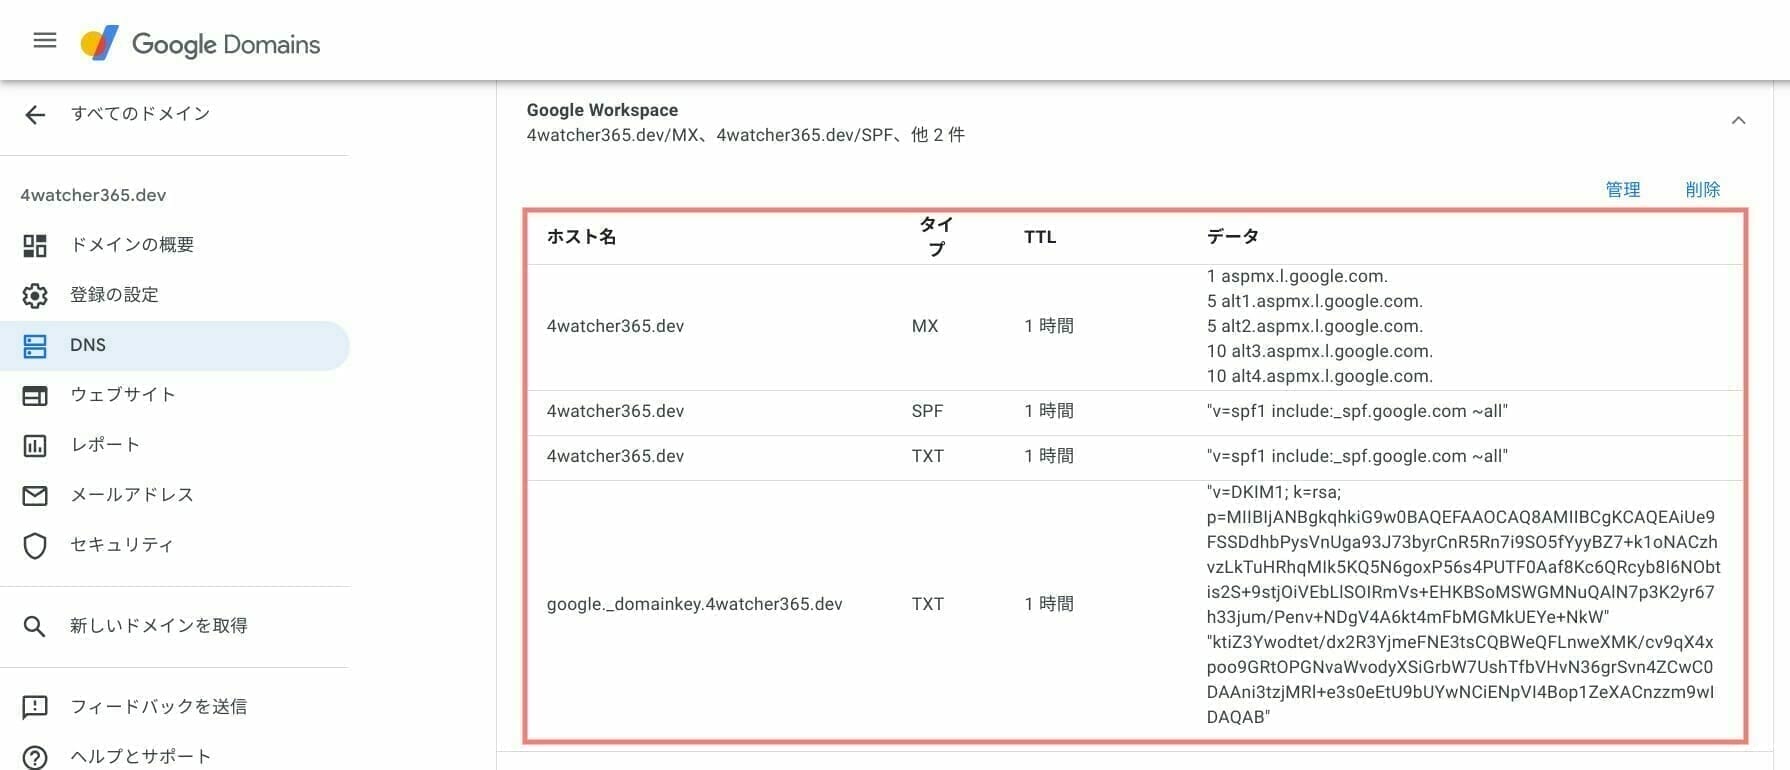Screen dimensions: 1790x770
Task: Click host name in the MX row
Action: [615, 326]
